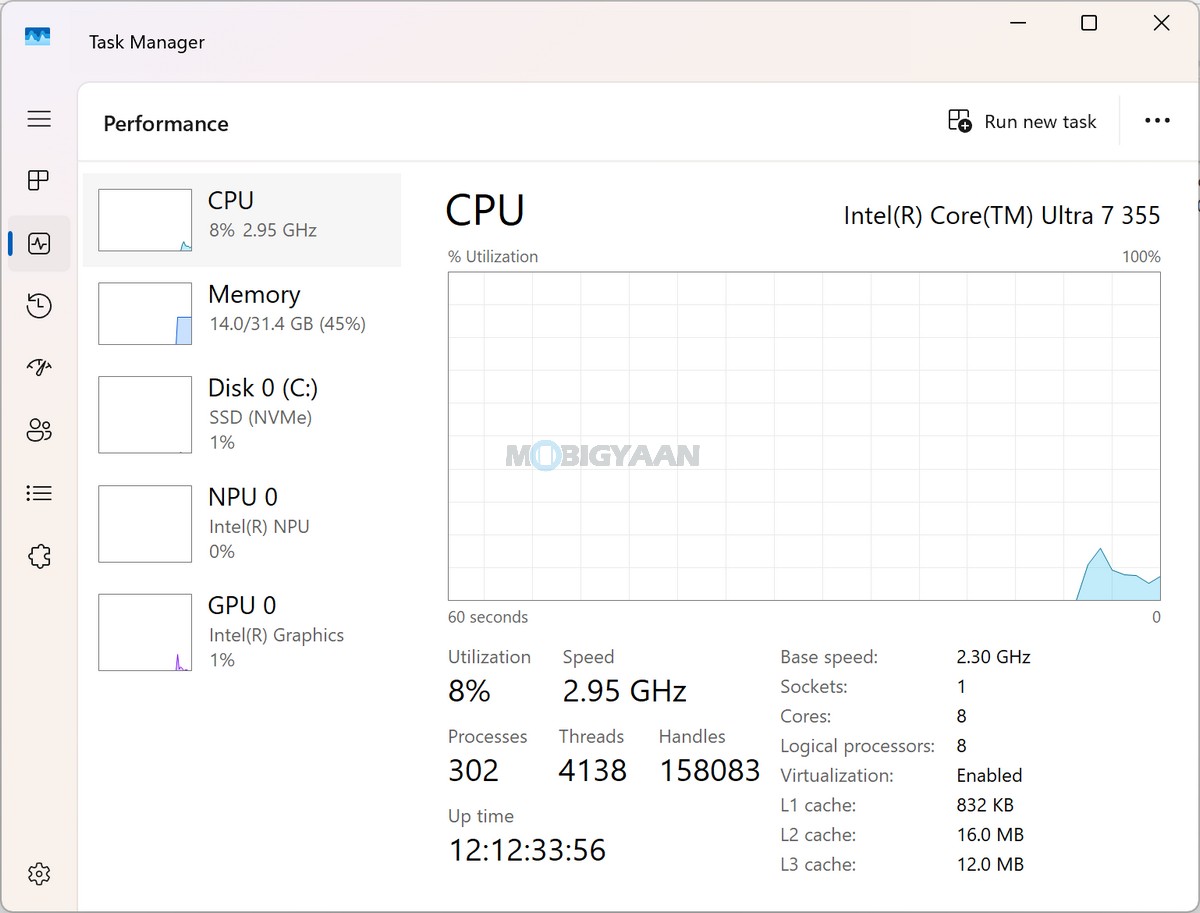This screenshot has width=1200, height=913.
Task: Click the Task Manager app icon in title bar
Action: click(38, 37)
